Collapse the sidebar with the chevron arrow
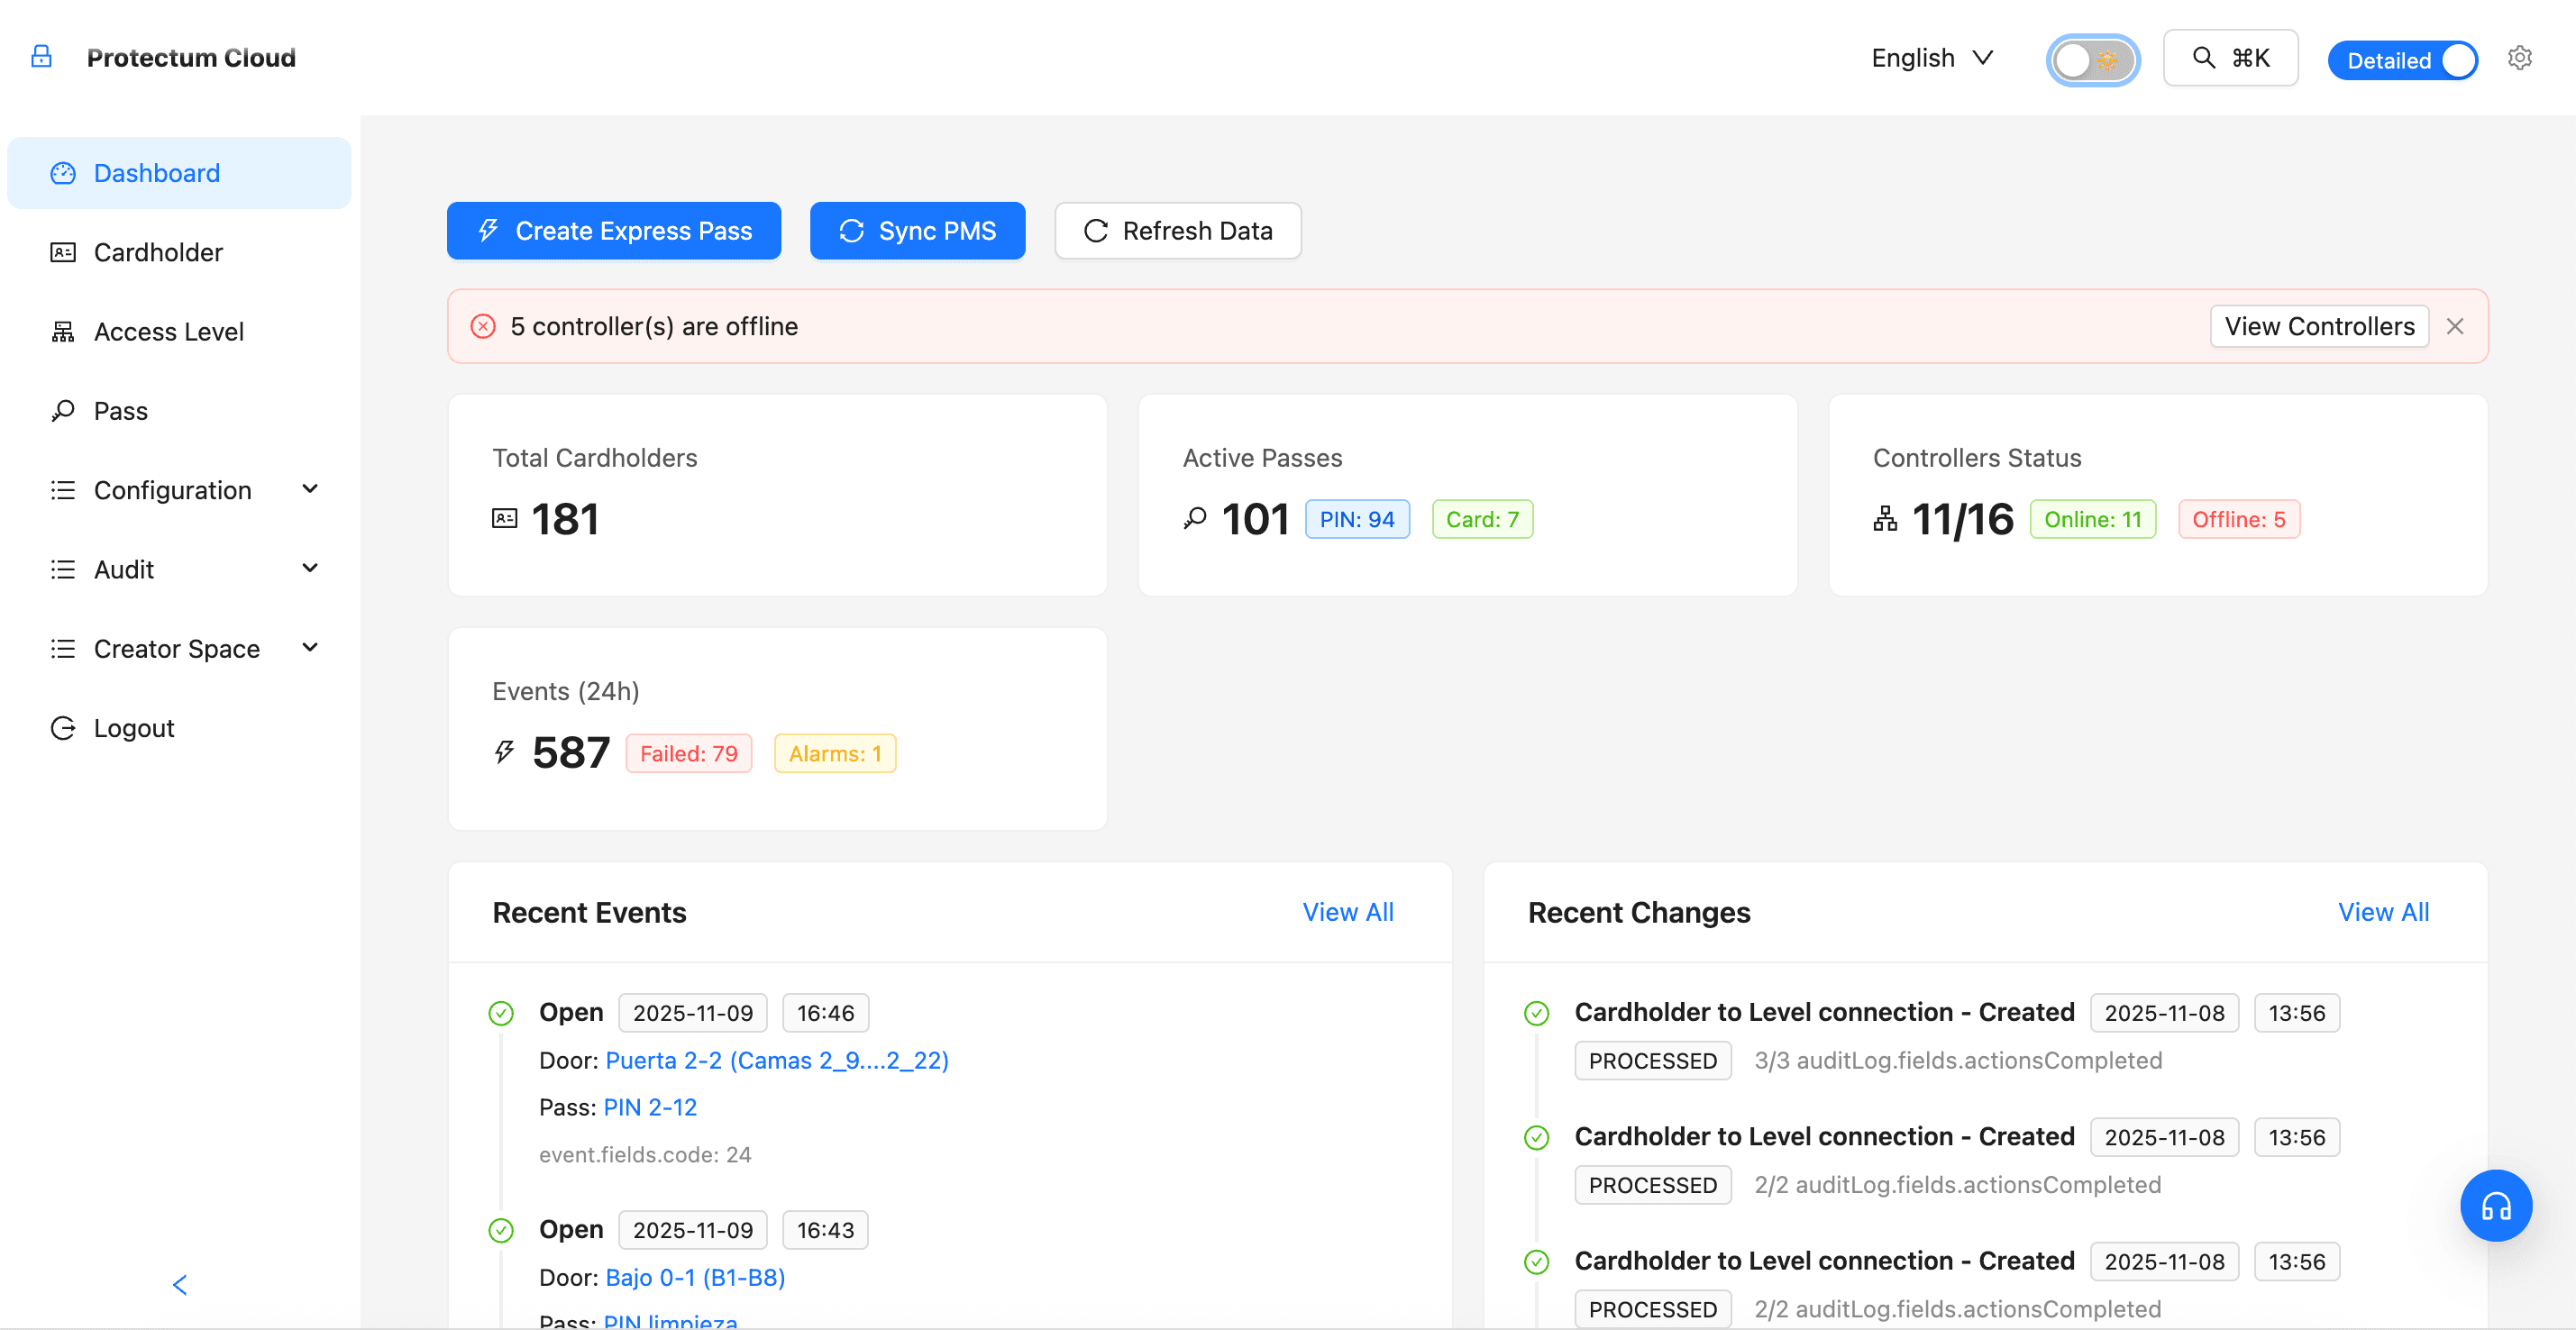This screenshot has width=2576, height=1330. [180, 1285]
